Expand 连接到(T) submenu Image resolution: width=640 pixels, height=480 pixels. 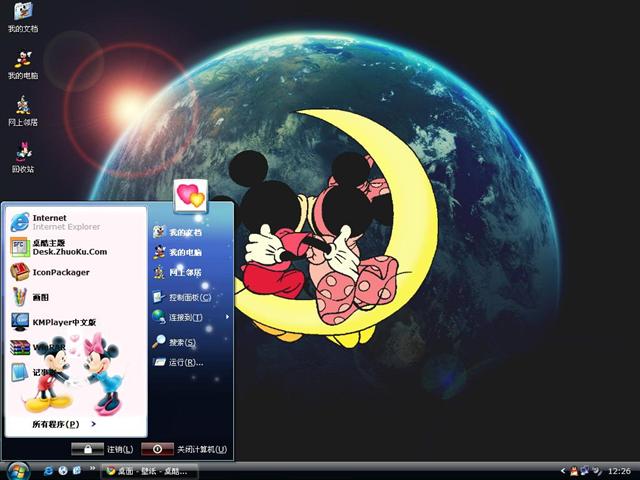(x=186, y=318)
